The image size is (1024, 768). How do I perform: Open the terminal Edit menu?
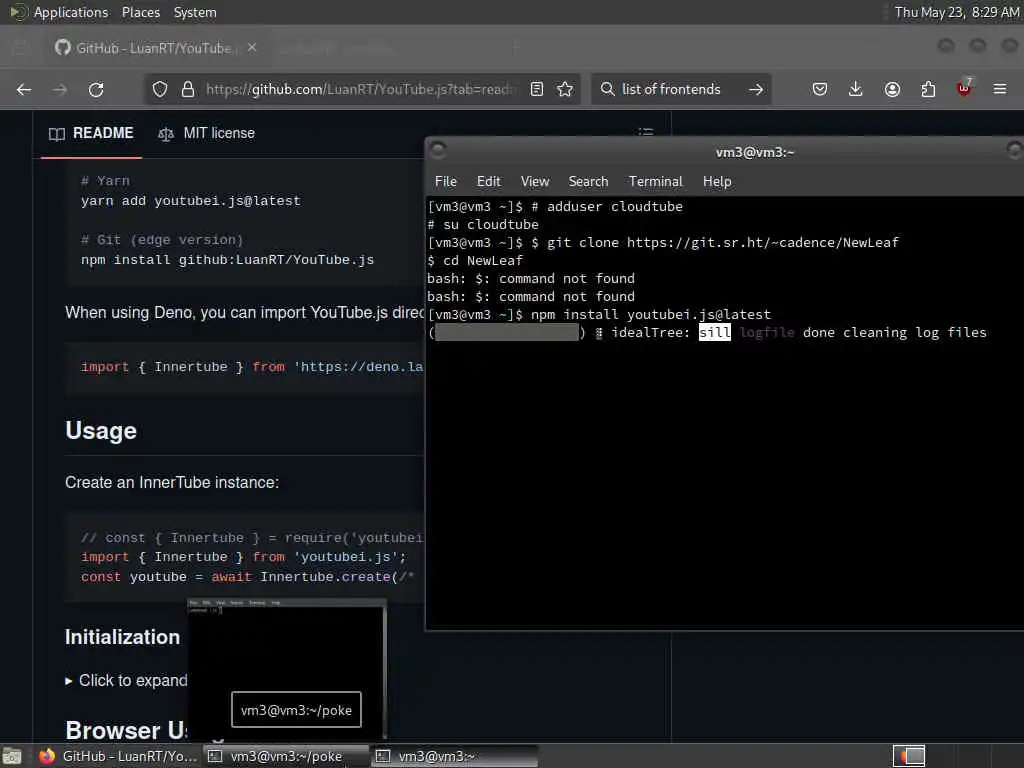coord(488,182)
